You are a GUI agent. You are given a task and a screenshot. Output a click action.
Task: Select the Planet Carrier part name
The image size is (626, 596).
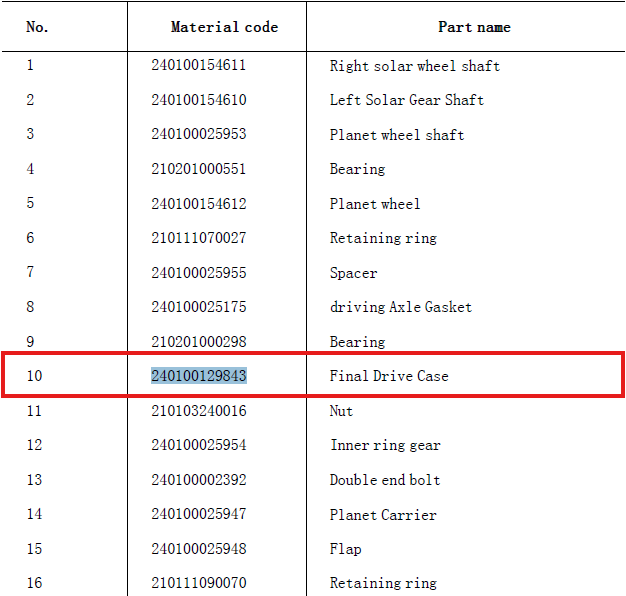tap(383, 515)
